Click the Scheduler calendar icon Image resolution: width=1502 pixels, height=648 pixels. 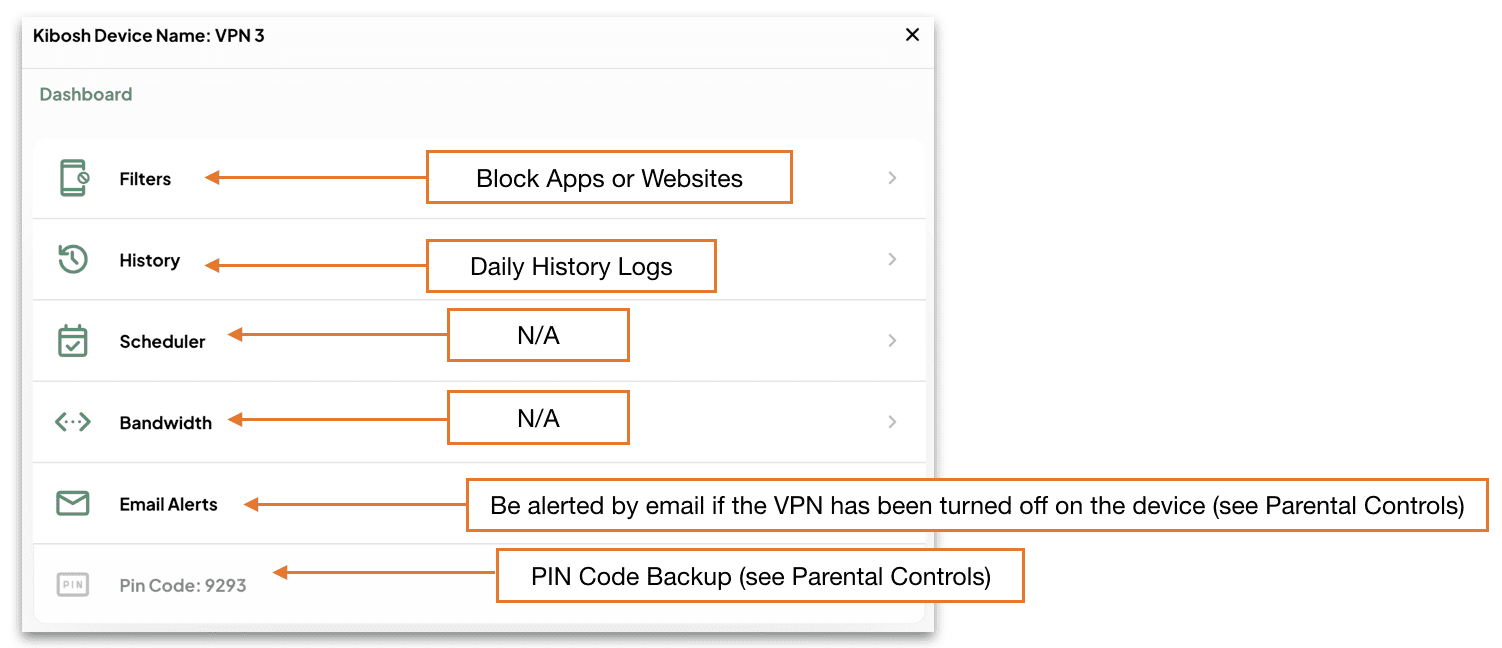coord(73,340)
